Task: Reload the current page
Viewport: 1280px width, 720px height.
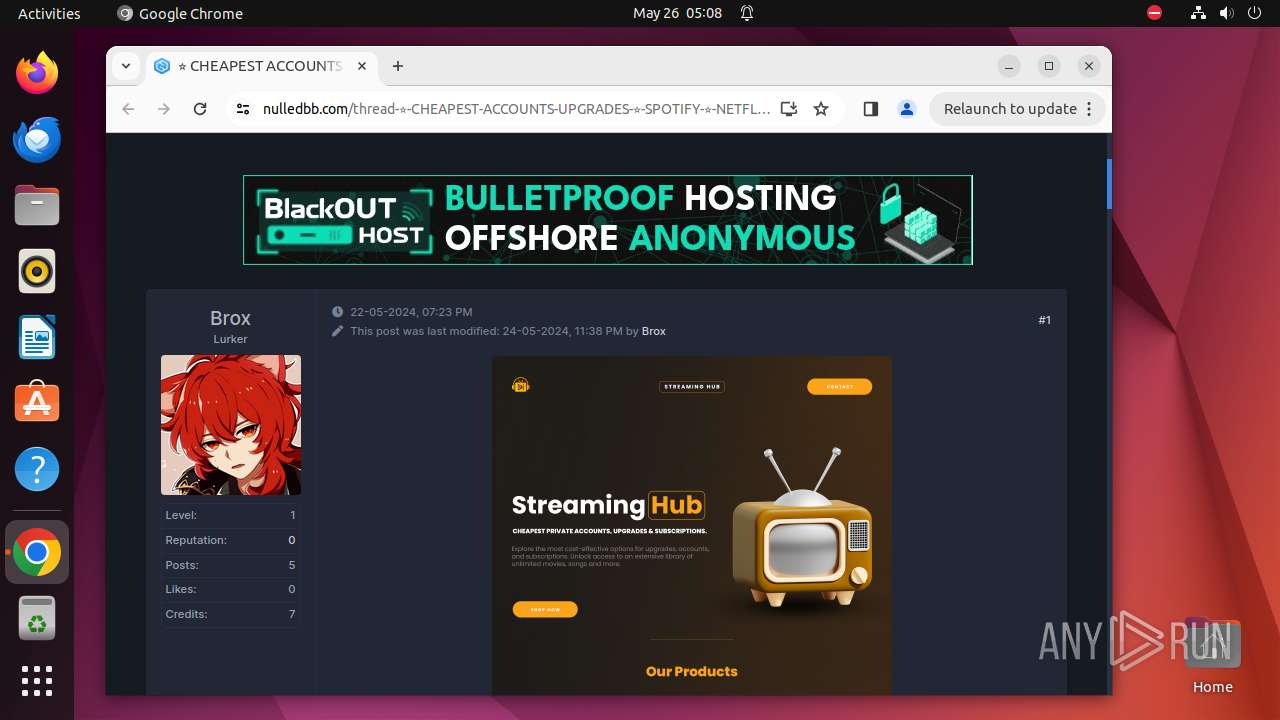Action: [x=200, y=109]
